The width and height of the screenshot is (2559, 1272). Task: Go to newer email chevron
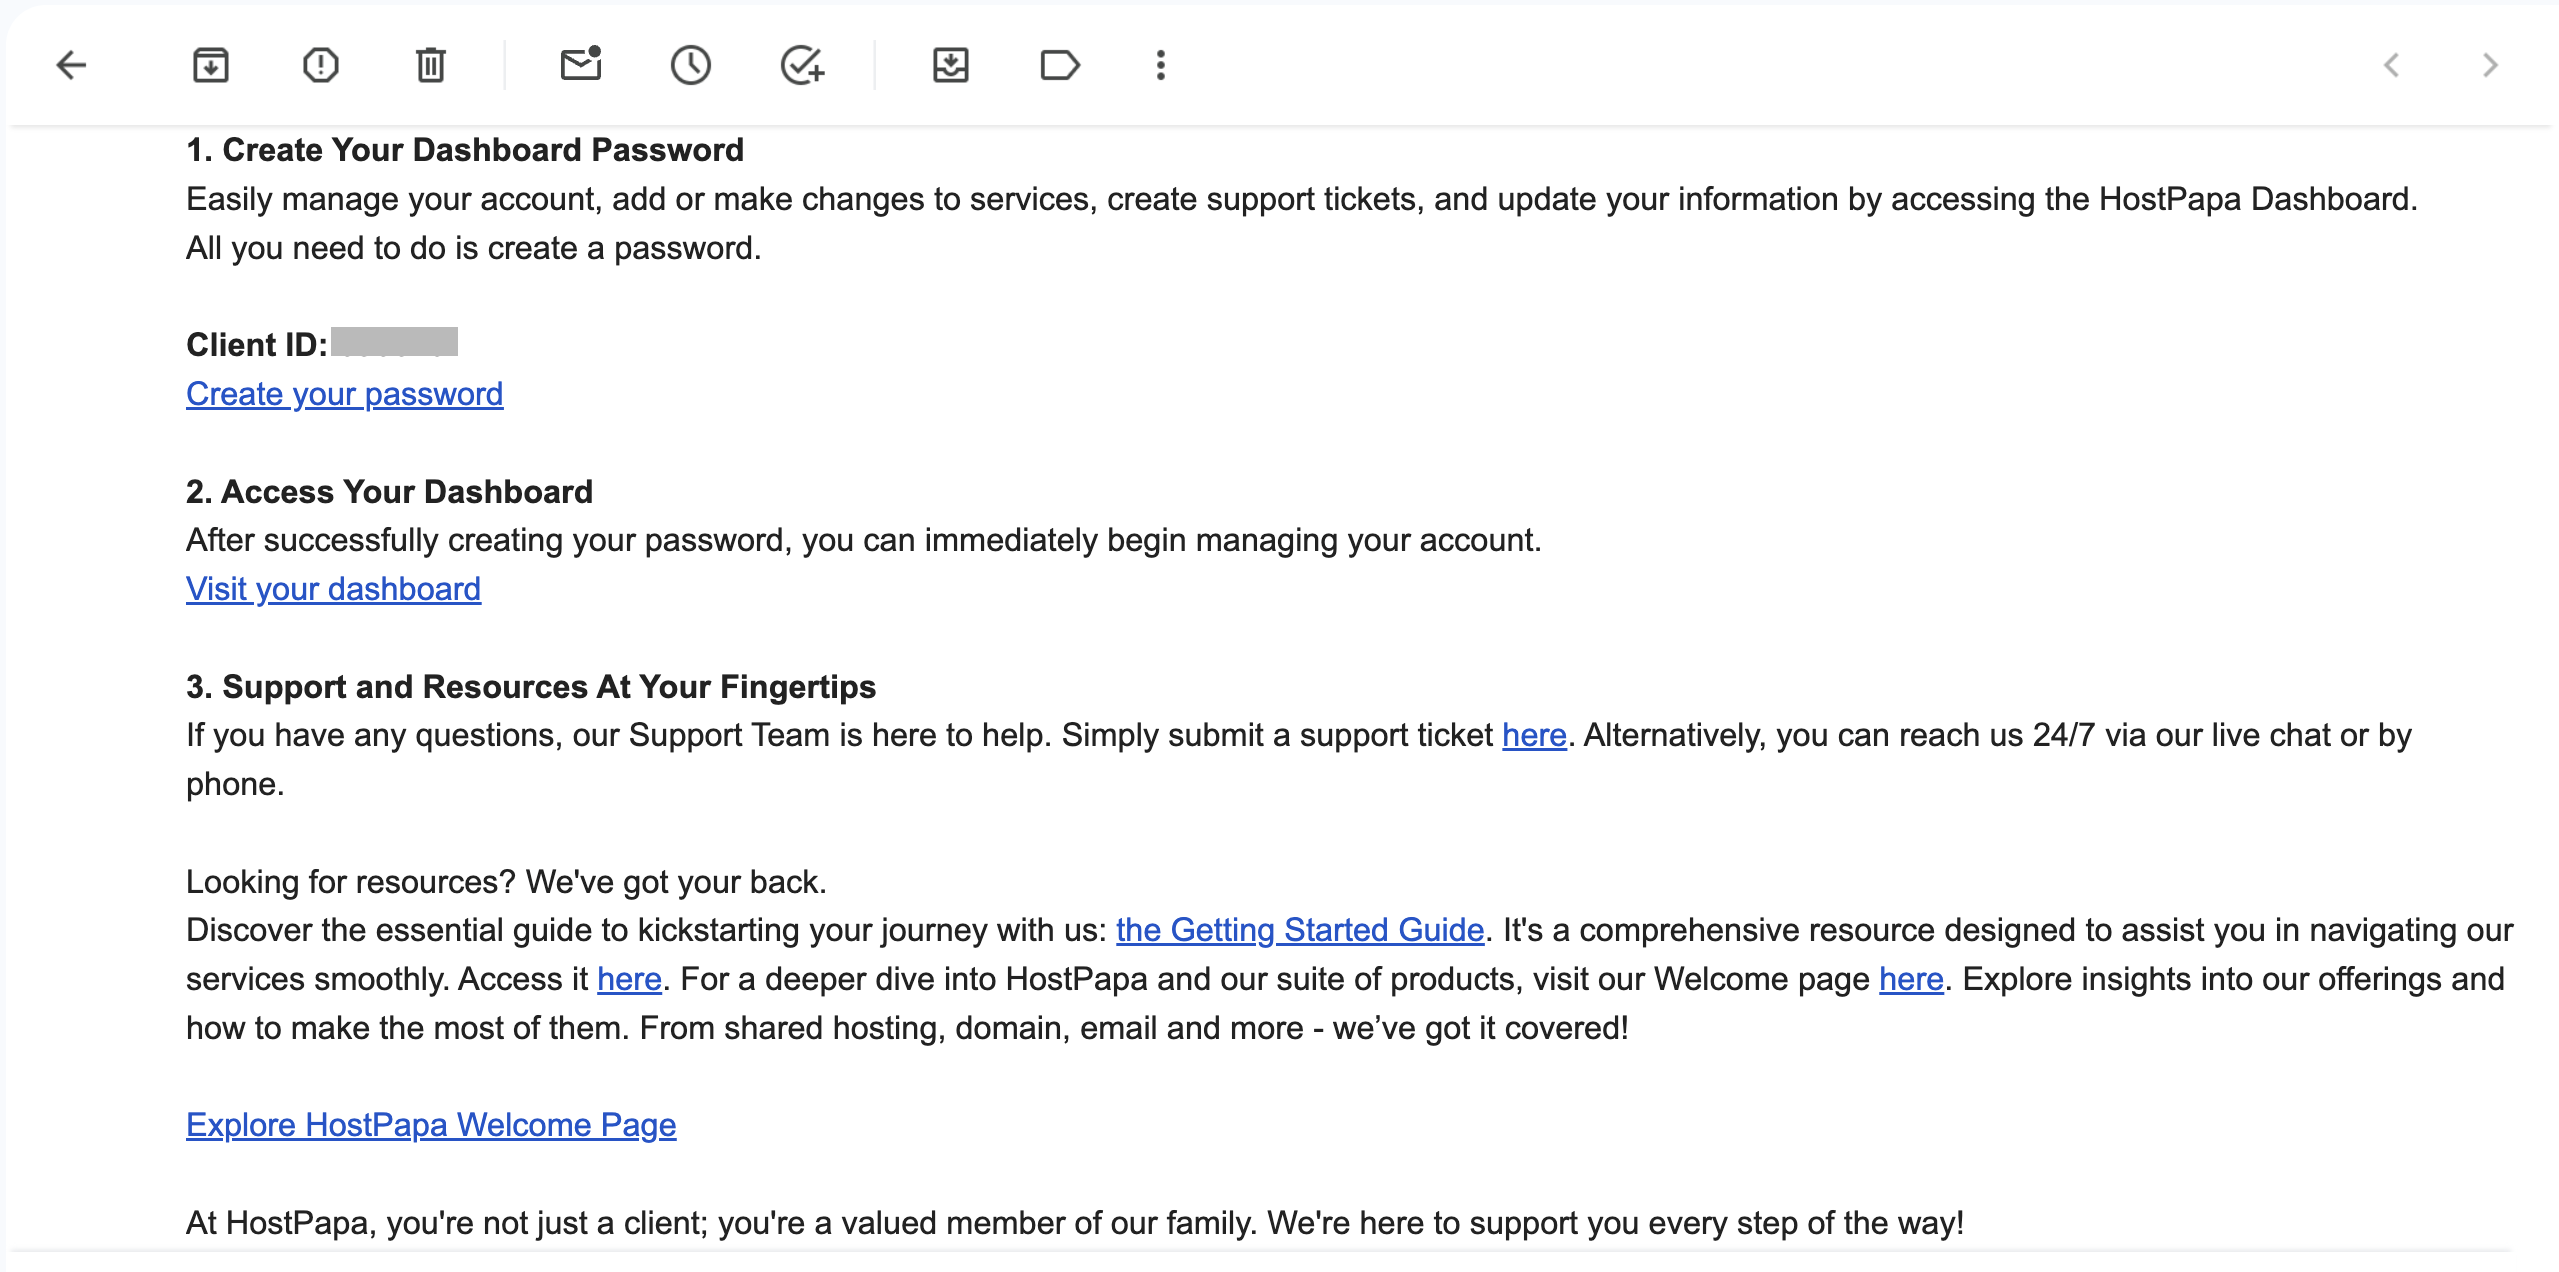pos(2391,66)
